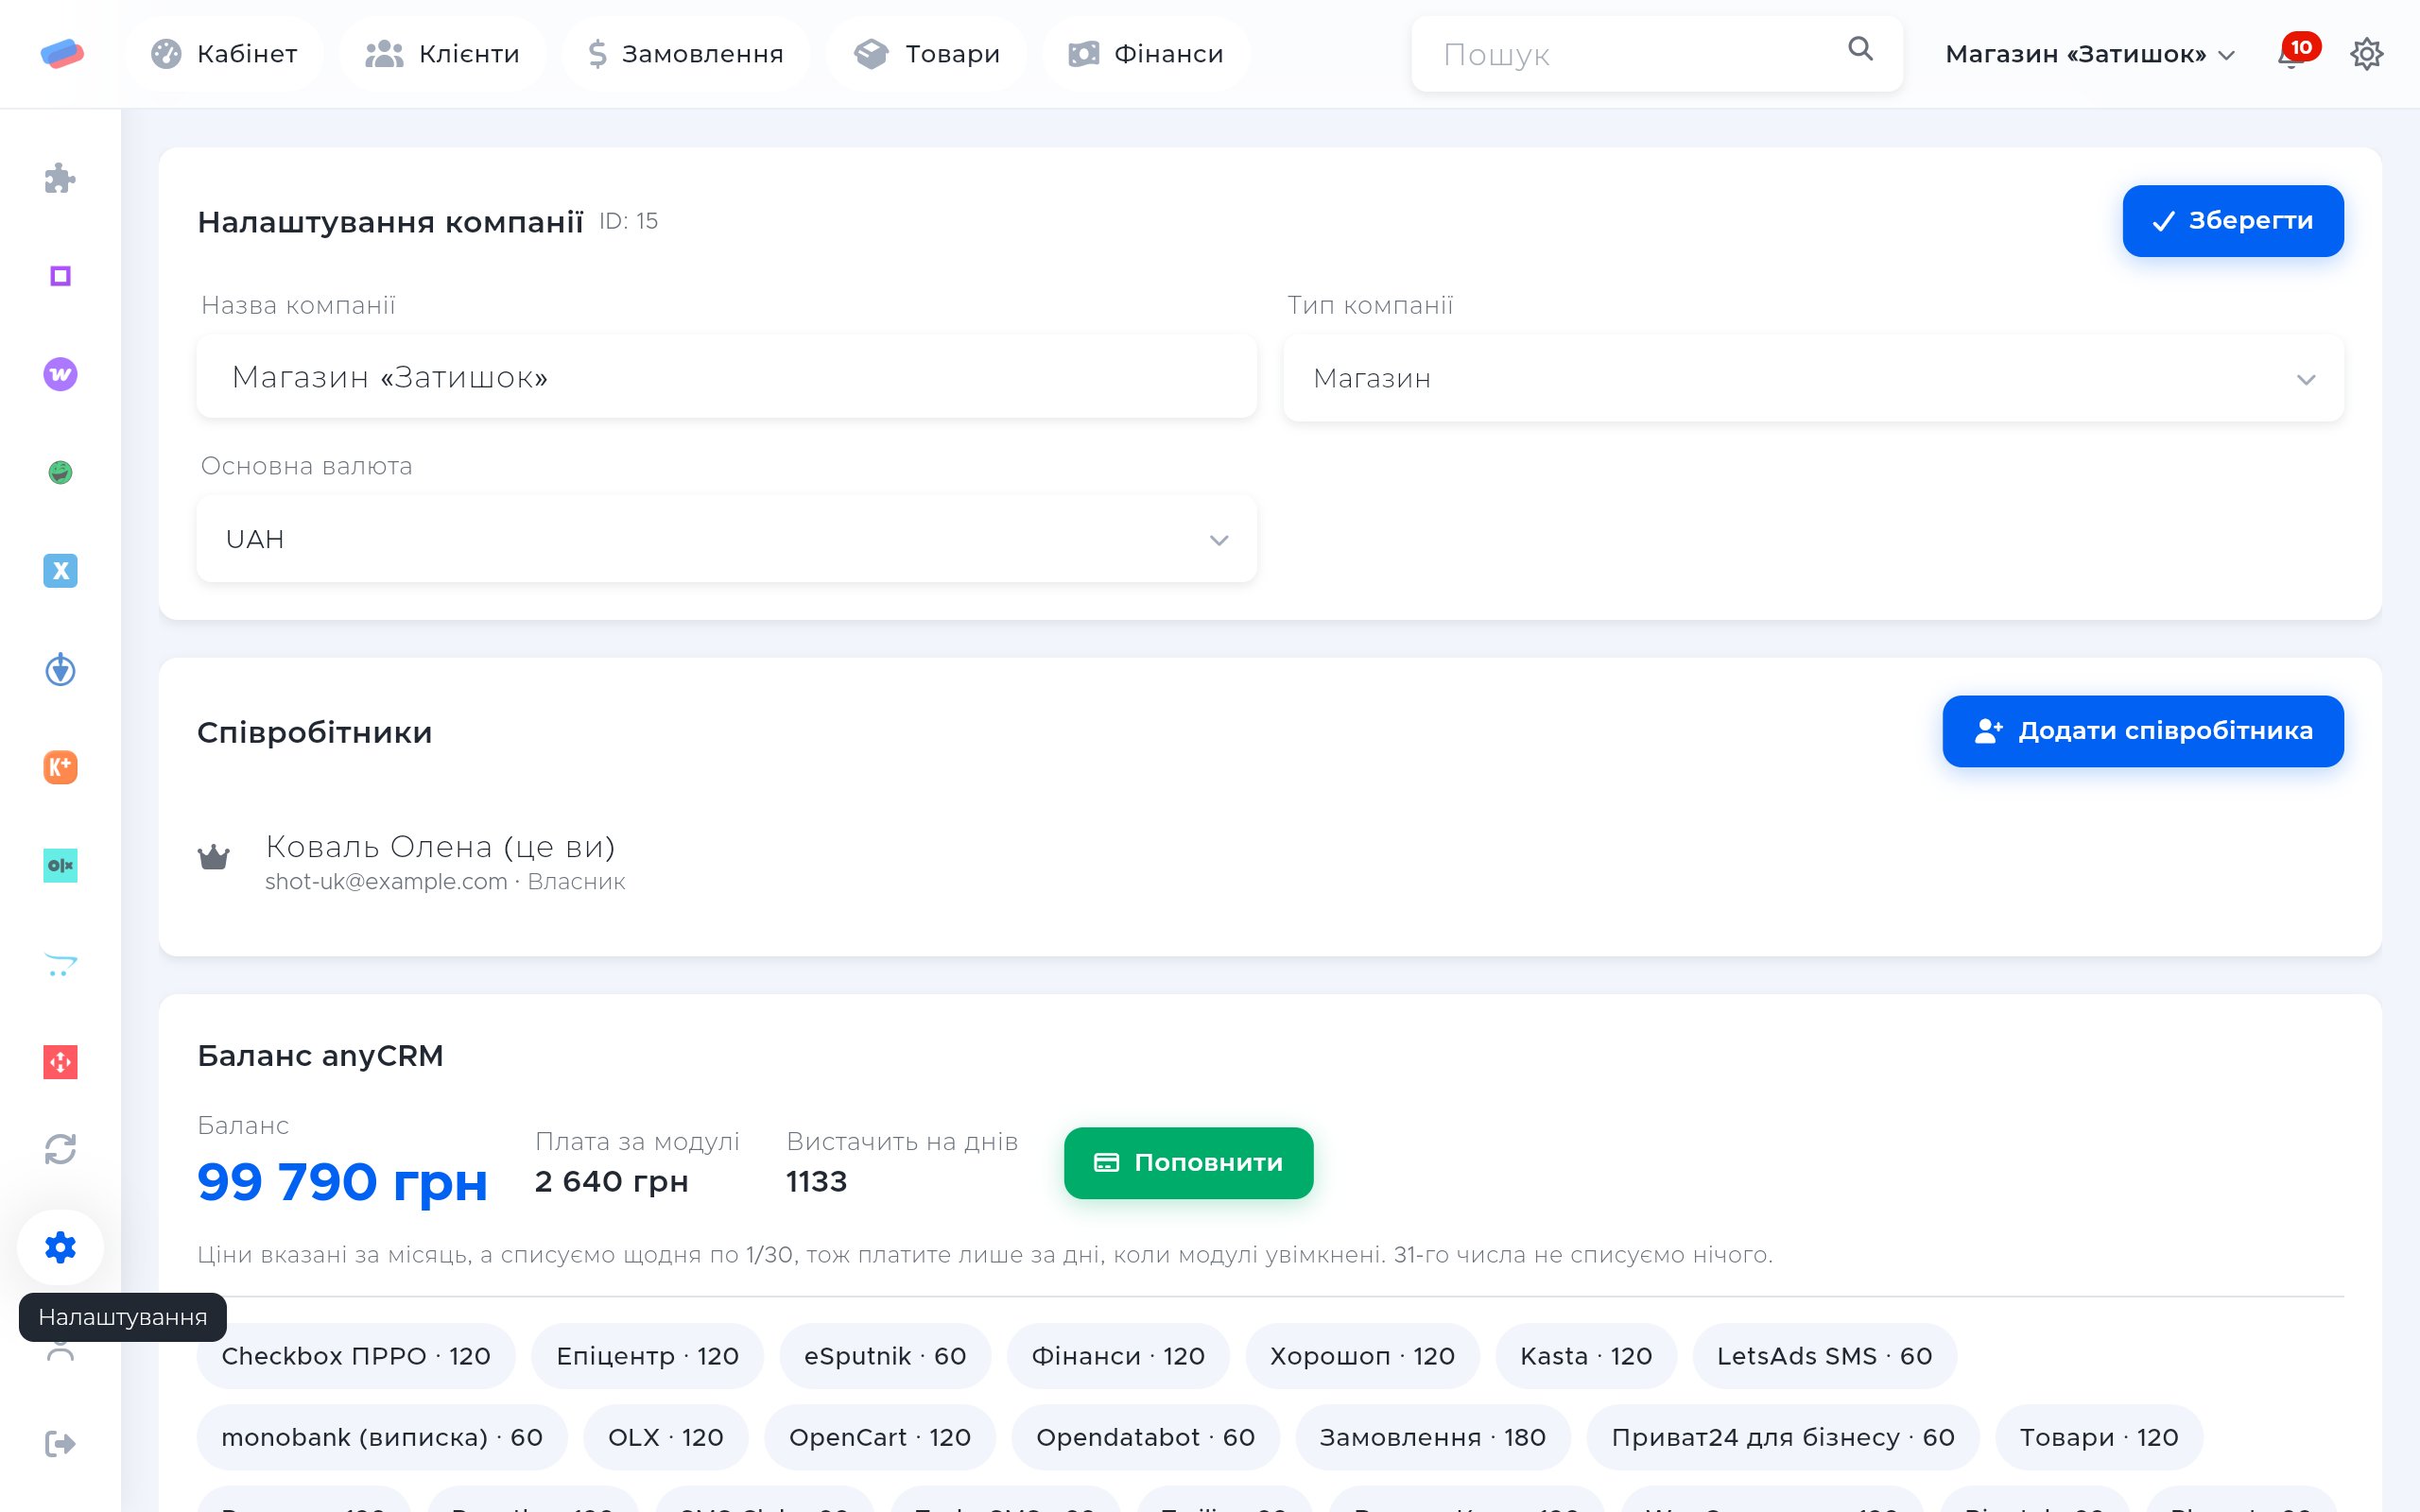Focus the Пошук search field
Image resolution: width=2420 pixels, height=1512 pixels.
click(x=1657, y=54)
